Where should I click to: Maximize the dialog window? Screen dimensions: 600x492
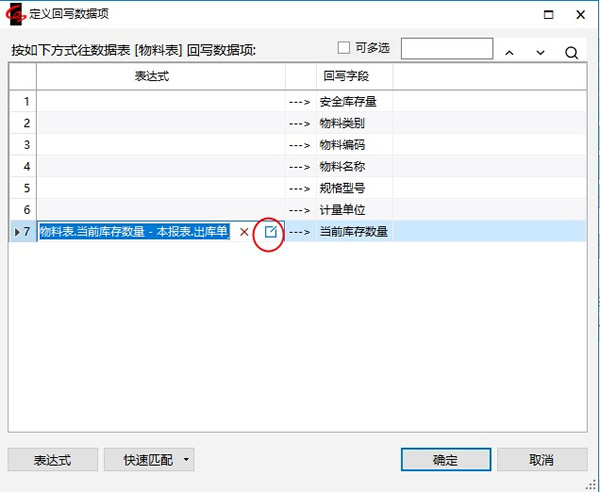click(x=546, y=15)
